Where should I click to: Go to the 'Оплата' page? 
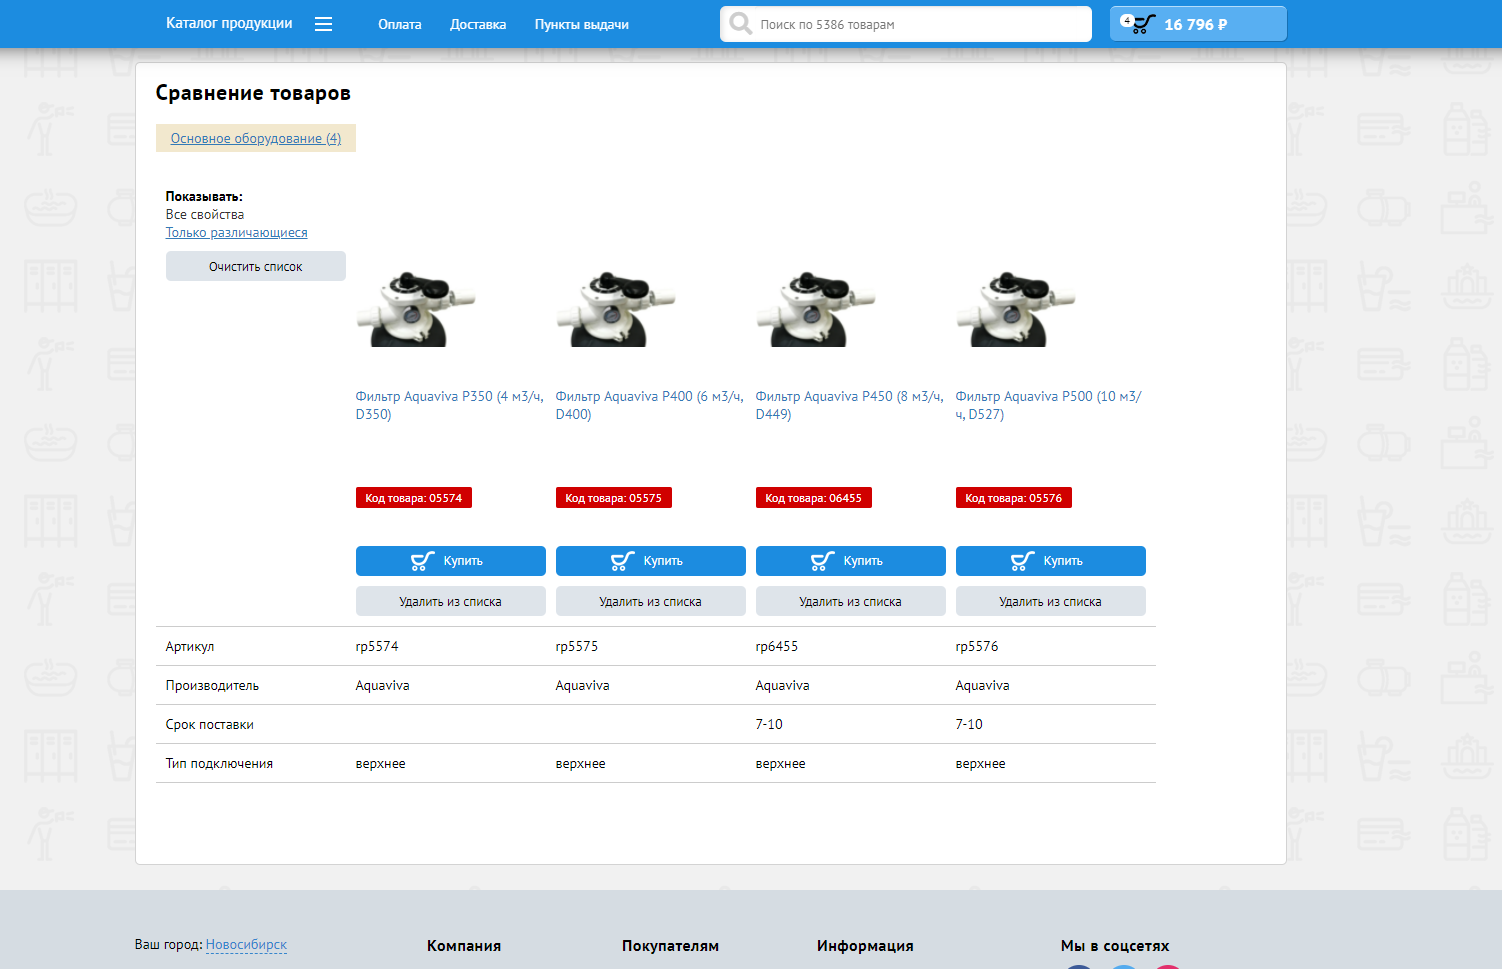coord(399,24)
